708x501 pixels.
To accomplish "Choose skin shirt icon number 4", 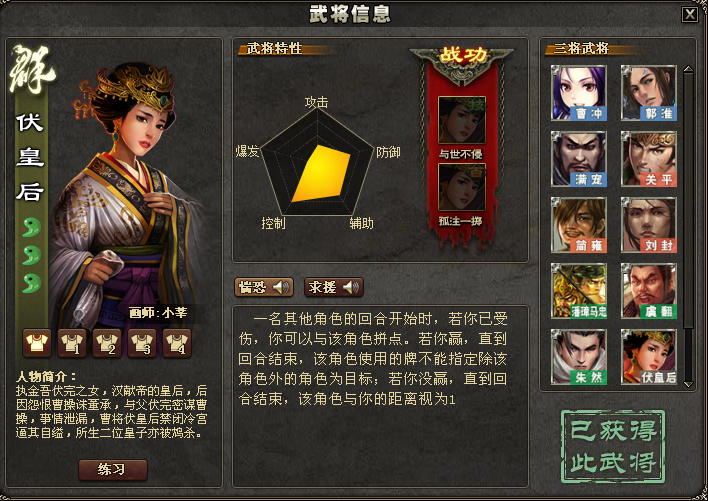I will [177, 343].
